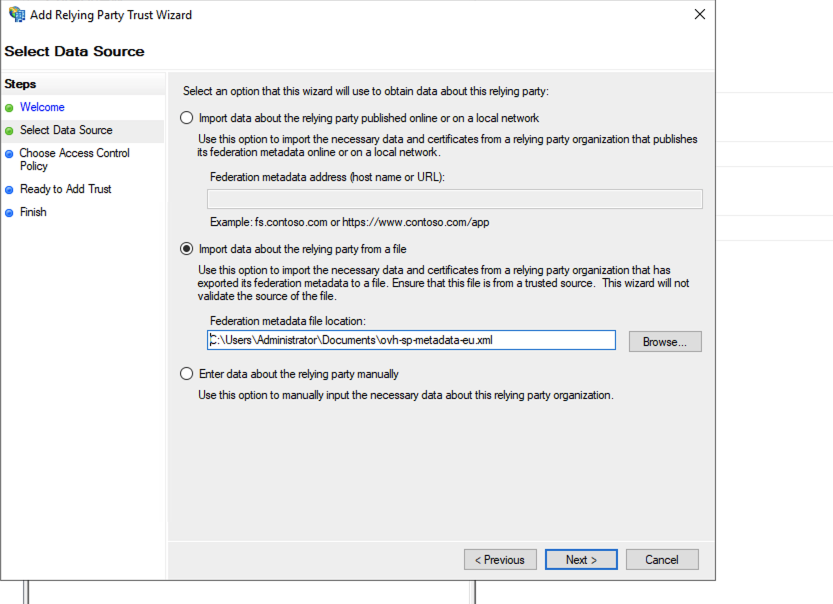Choose enter relying party data manually option
The image size is (833, 604).
coord(186,373)
